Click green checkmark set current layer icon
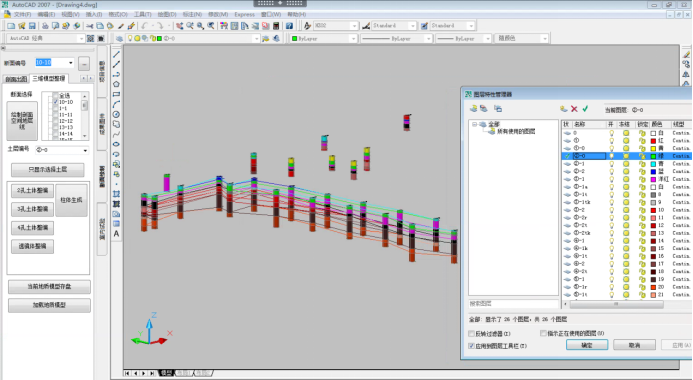Image resolution: width=693 pixels, height=380 pixels. click(585, 109)
